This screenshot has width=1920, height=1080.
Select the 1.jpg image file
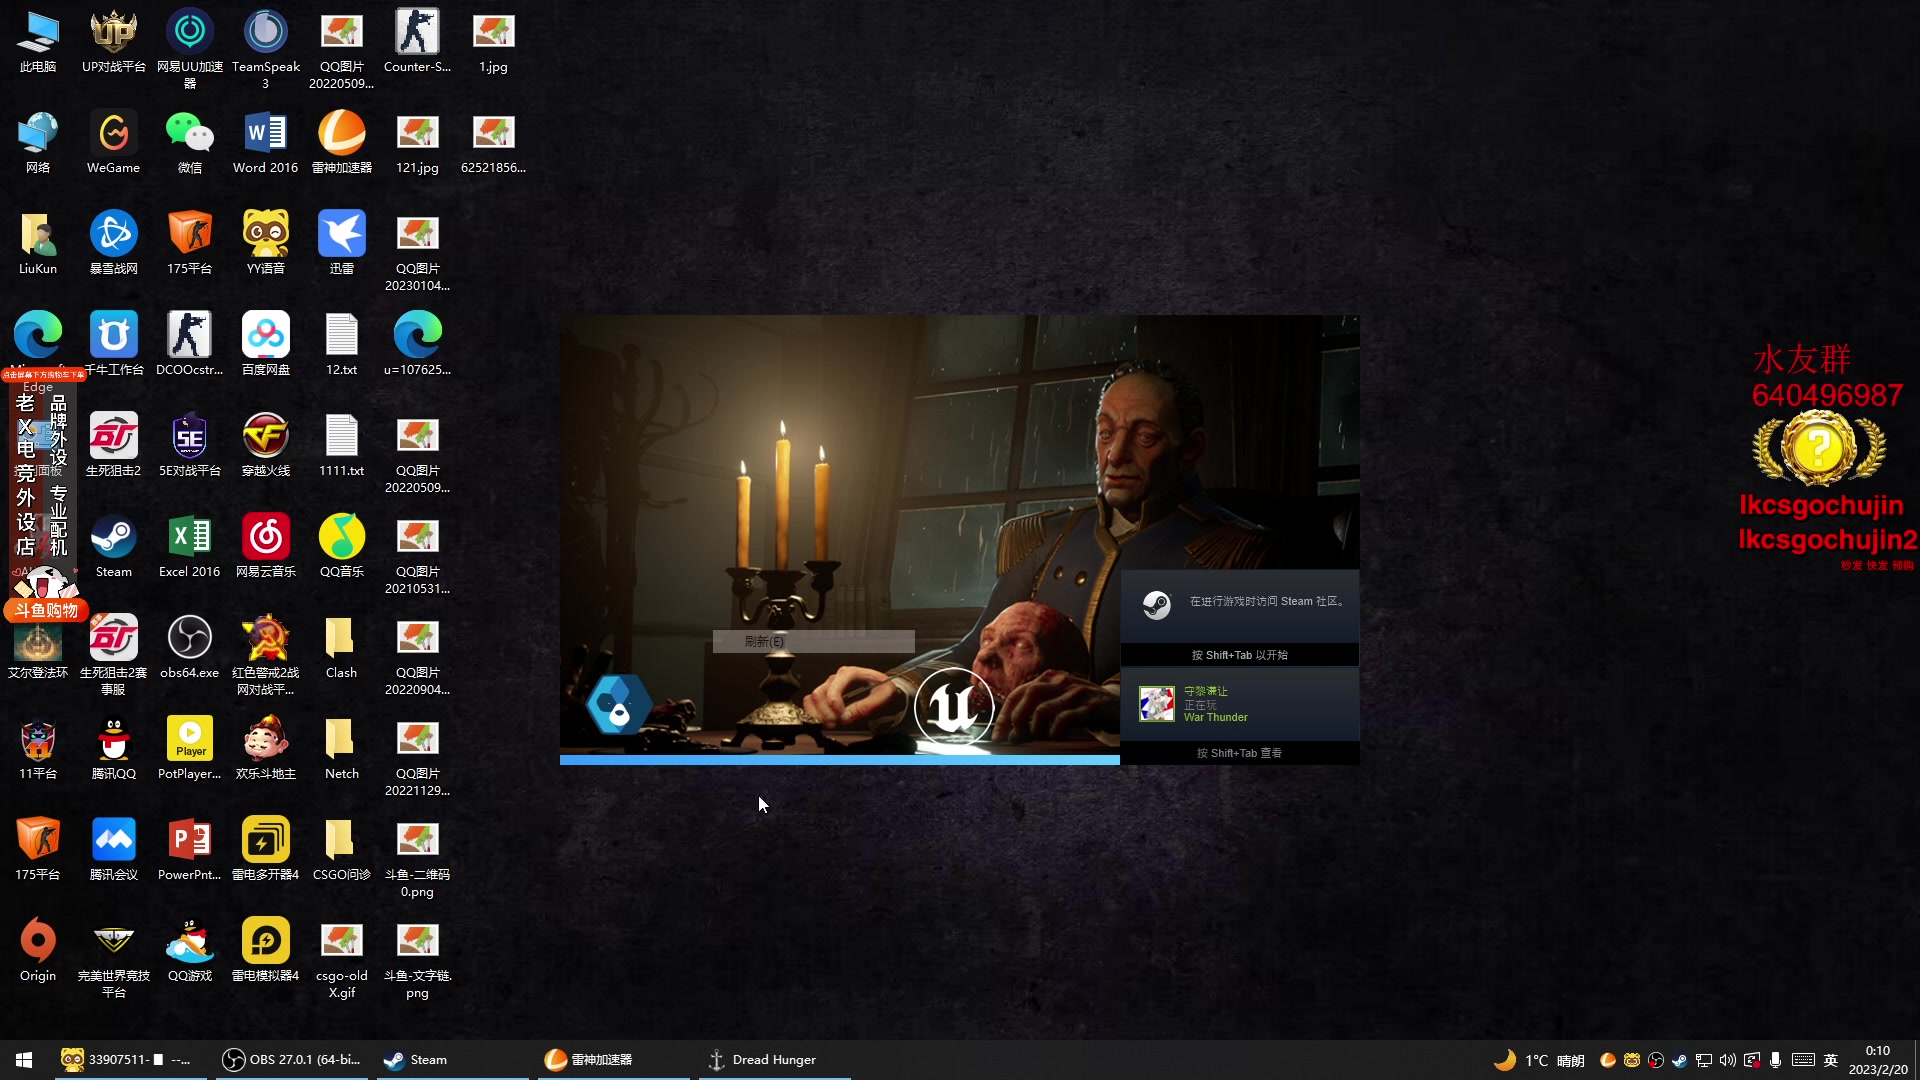coord(494,41)
